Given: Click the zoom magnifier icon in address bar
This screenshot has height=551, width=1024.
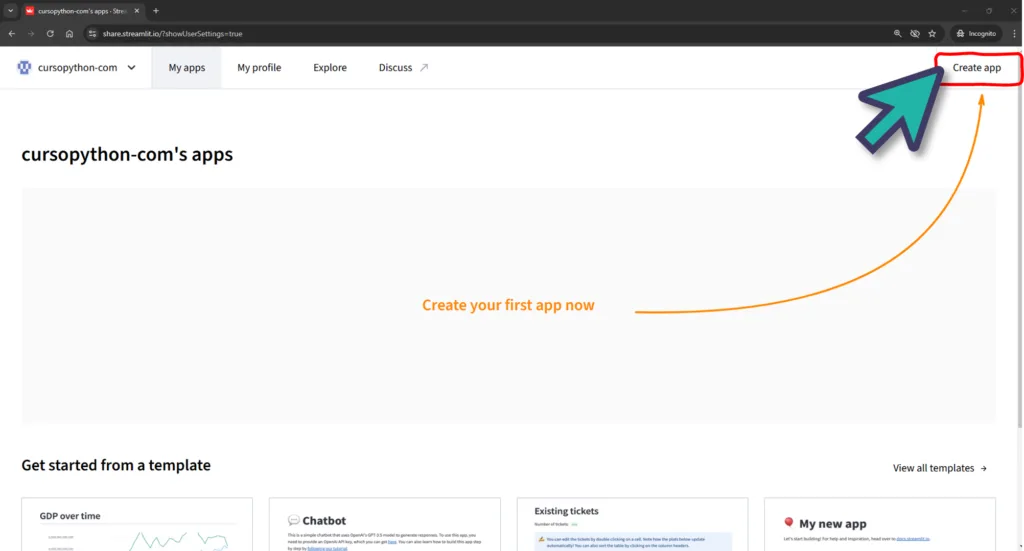Looking at the screenshot, I should click(897, 33).
